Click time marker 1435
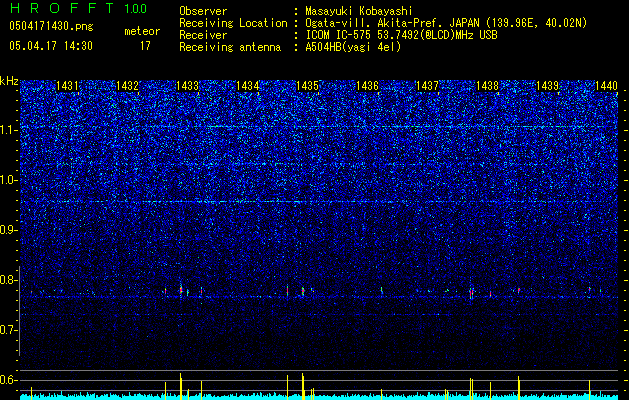This screenshot has height=400, width=629. pos(307,86)
